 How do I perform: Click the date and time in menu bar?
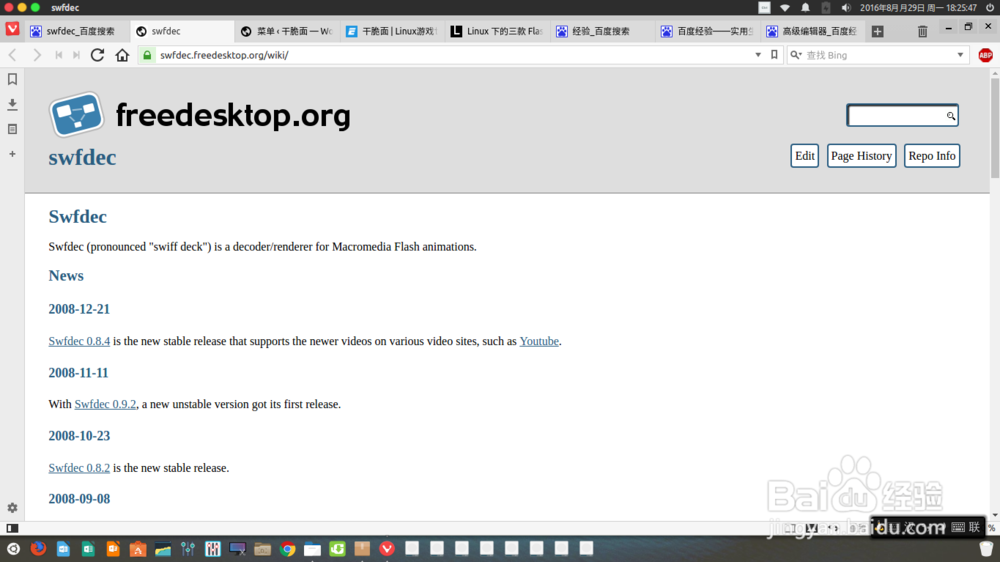pyautogui.click(x=918, y=8)
